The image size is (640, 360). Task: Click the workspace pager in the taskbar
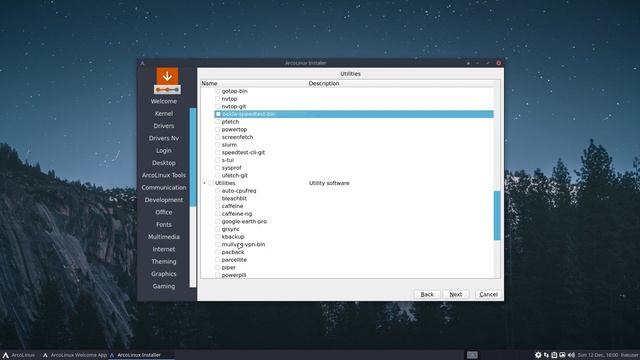point(472,355)
